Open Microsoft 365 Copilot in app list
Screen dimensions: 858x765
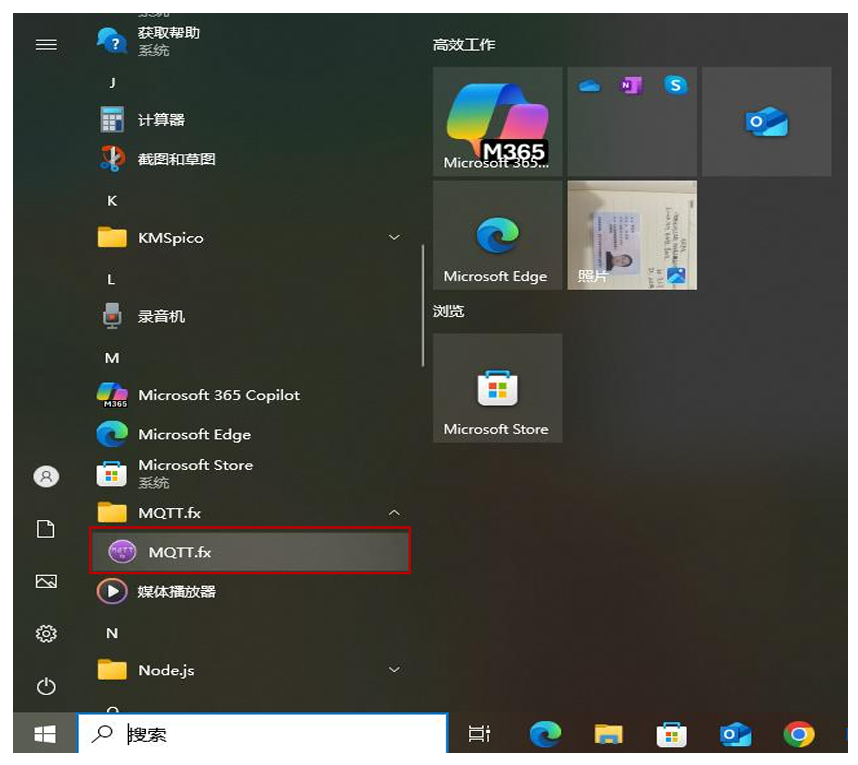coord(249,395)
